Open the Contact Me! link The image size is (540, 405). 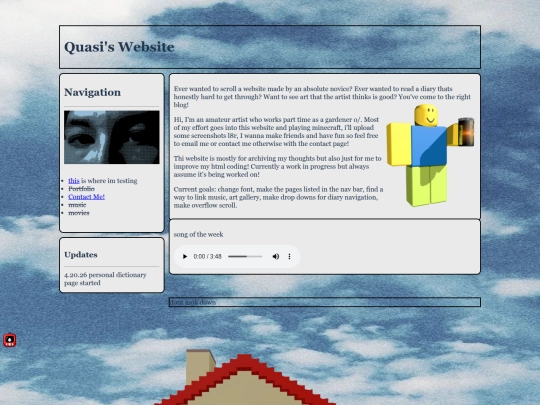click(x=86, y=197)
